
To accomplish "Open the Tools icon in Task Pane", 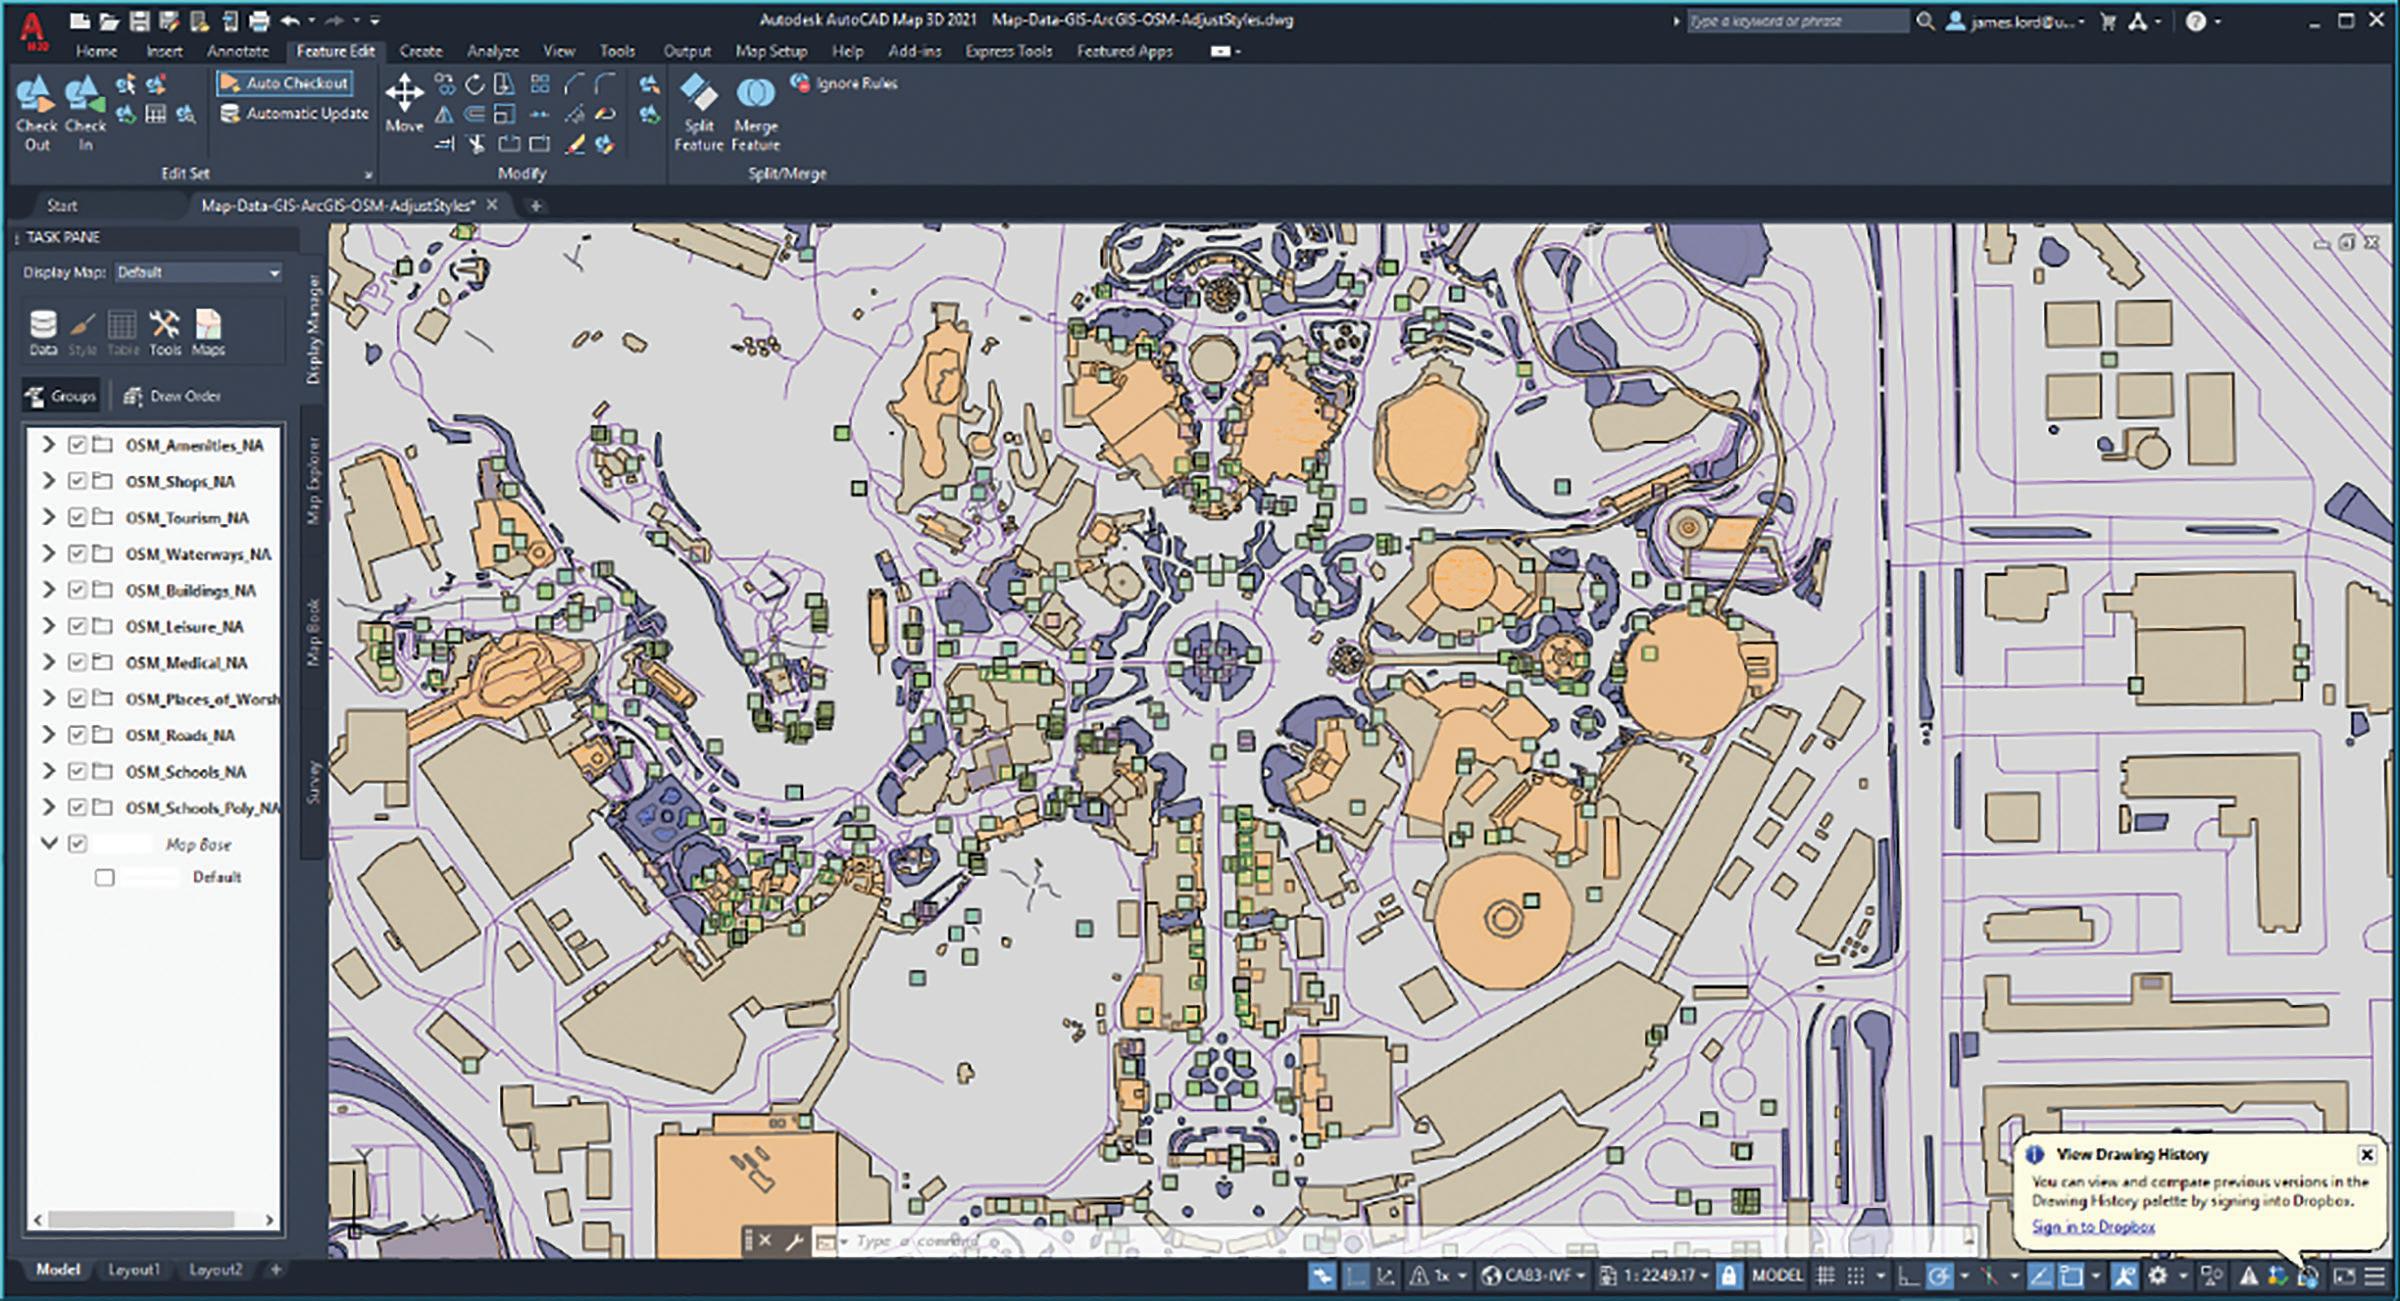I will pyautogui.click(x=165, y=333).
